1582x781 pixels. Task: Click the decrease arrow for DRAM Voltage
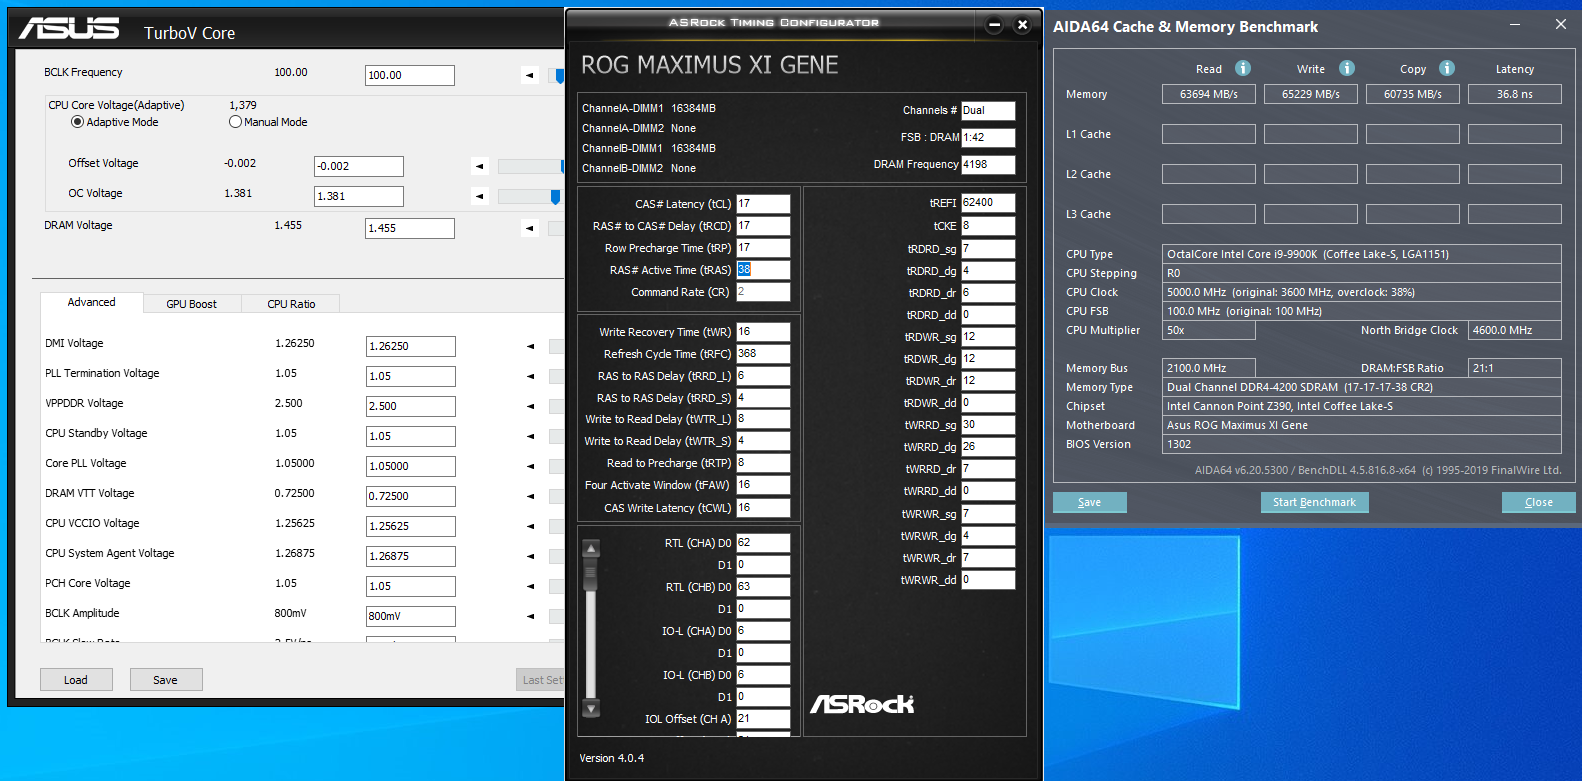pos(530,228)
